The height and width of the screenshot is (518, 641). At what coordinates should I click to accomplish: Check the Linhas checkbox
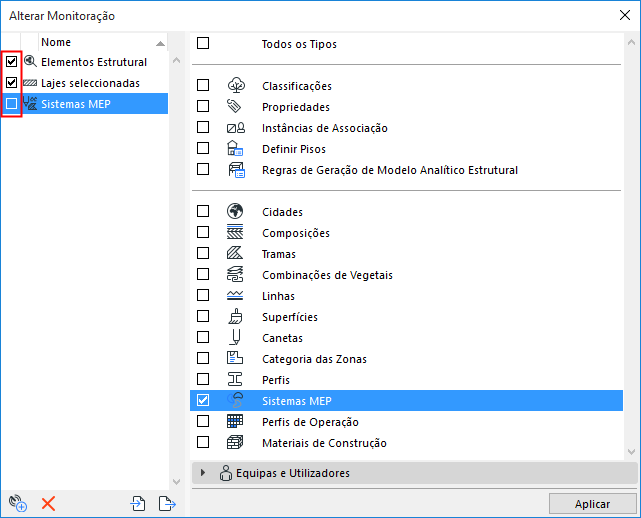pos(203,295)
